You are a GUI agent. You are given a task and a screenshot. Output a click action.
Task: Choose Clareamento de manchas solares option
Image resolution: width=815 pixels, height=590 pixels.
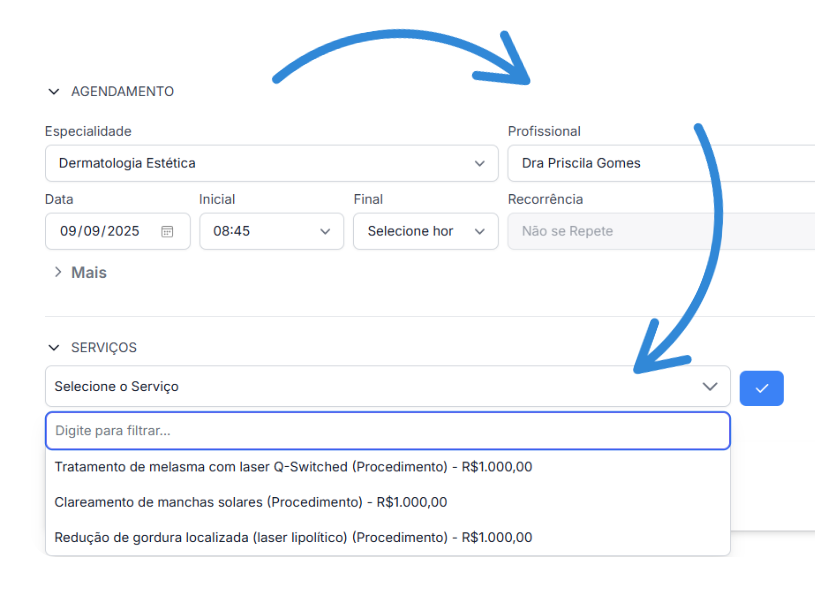point(251,502)
